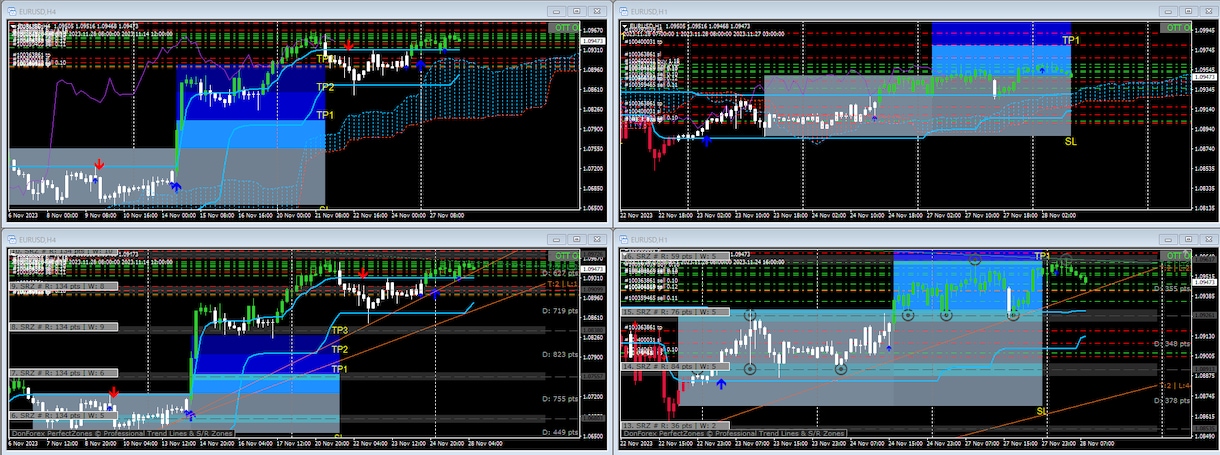Click the 'D: 348 pts' distance label
The image size is (1220, 455).
click(1172, 345)
